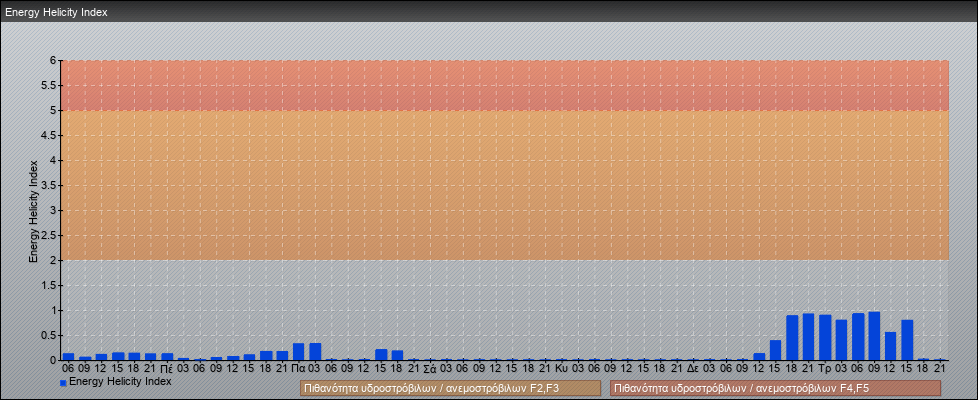Click the 2 tick label on y-axis
The width and height of the screenshot is (978, 400).
pyautogui.click(x=52, y=260)
